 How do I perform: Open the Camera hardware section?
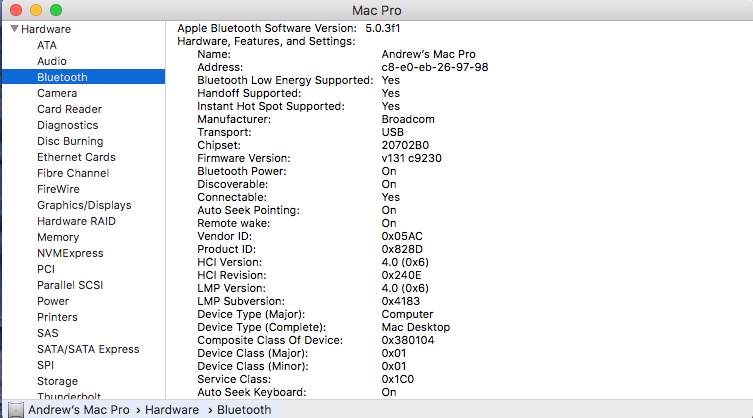[x=57, y=93]
